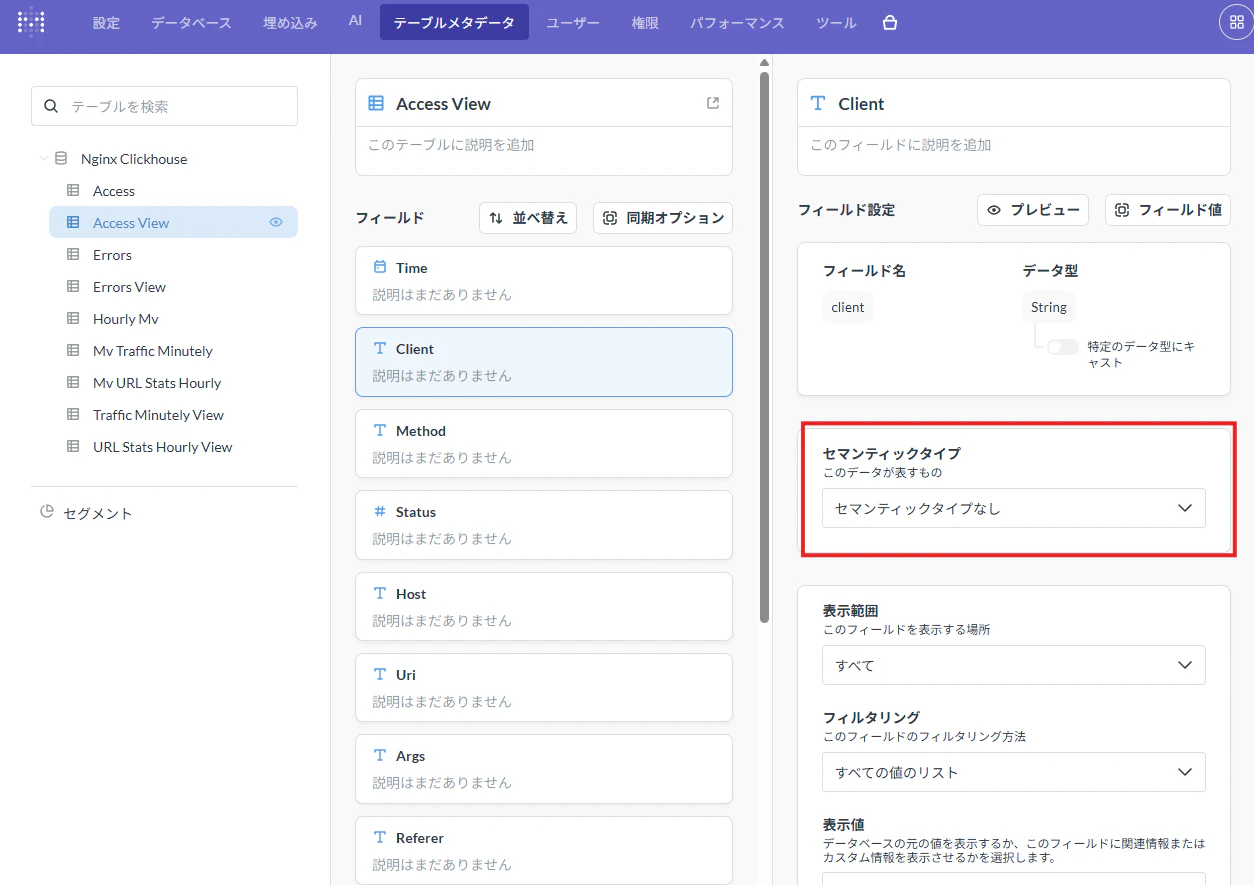1254x885 pixels.
Task: Select the Referer field card
Action: 544,850
